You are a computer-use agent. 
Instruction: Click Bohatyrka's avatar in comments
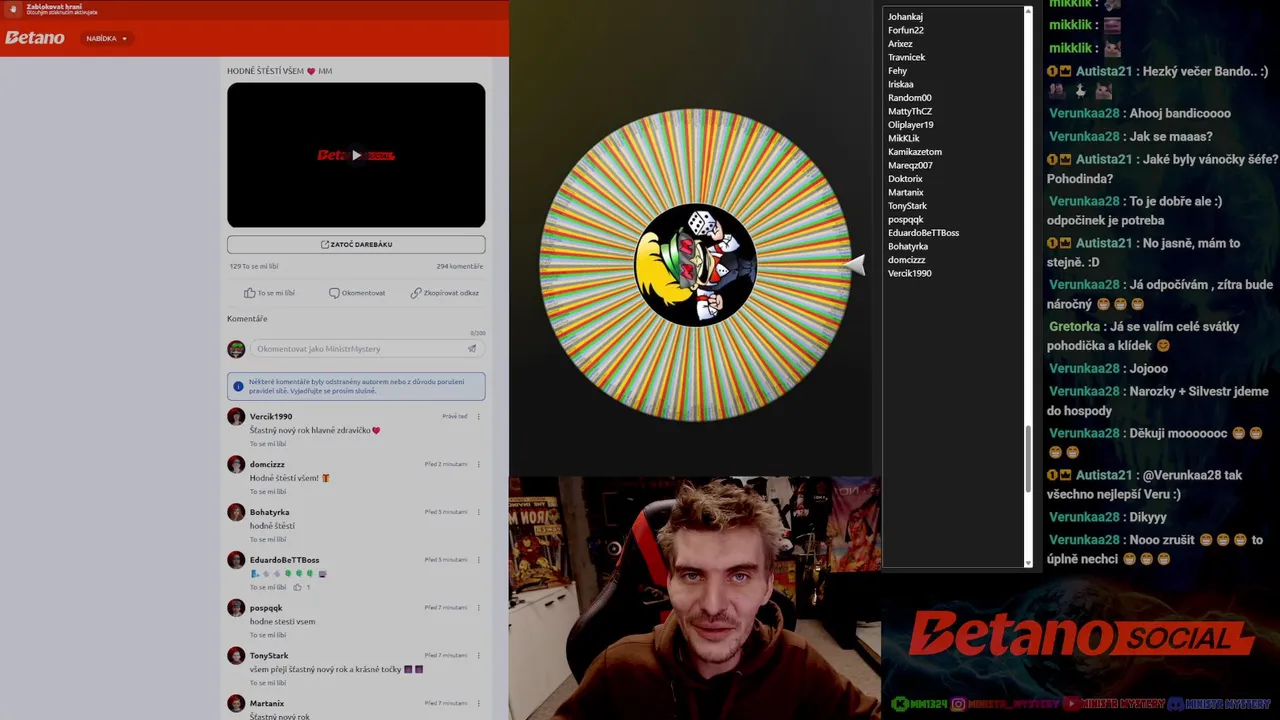(x=236, y=512)
